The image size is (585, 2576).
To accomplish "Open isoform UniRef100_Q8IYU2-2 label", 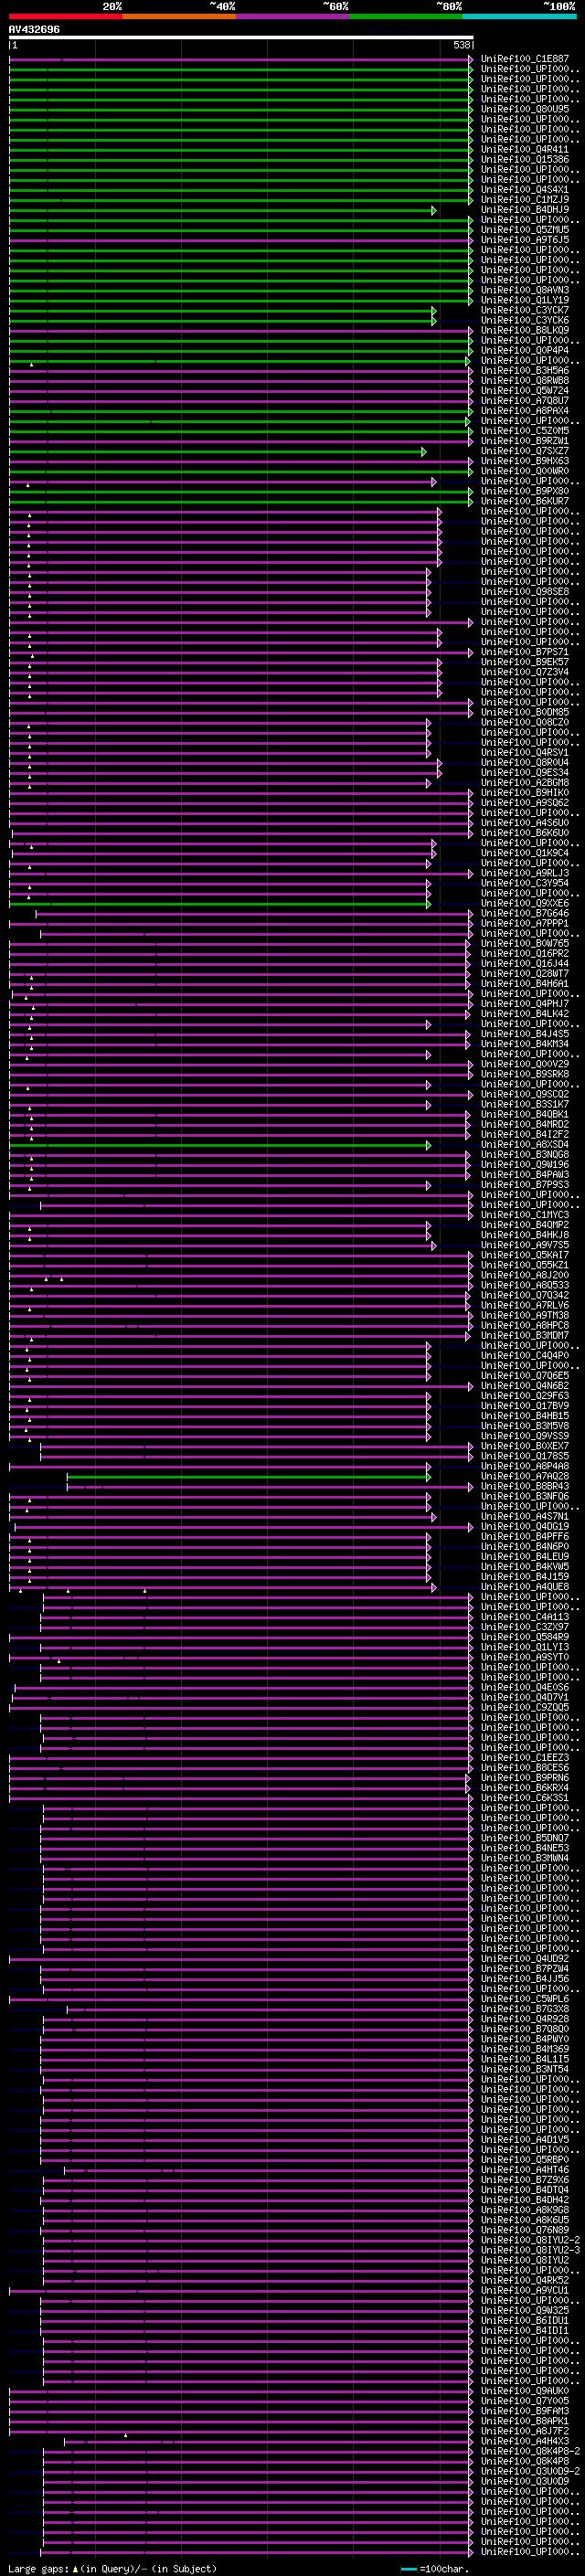I will tap(530, 2240).
